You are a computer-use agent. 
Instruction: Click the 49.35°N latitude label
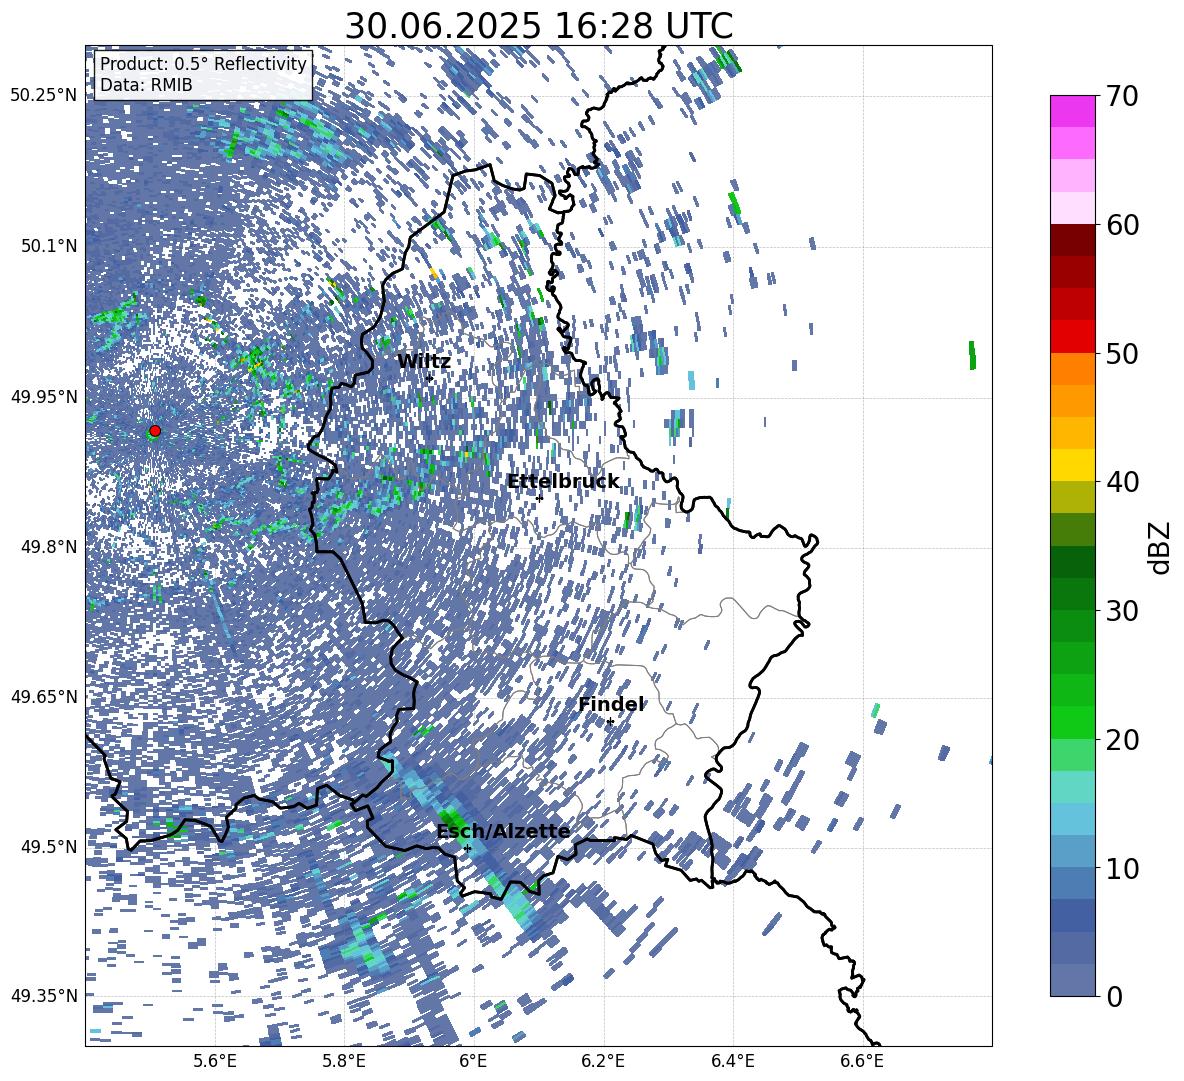pyautogui.click(x=44, y=996)
